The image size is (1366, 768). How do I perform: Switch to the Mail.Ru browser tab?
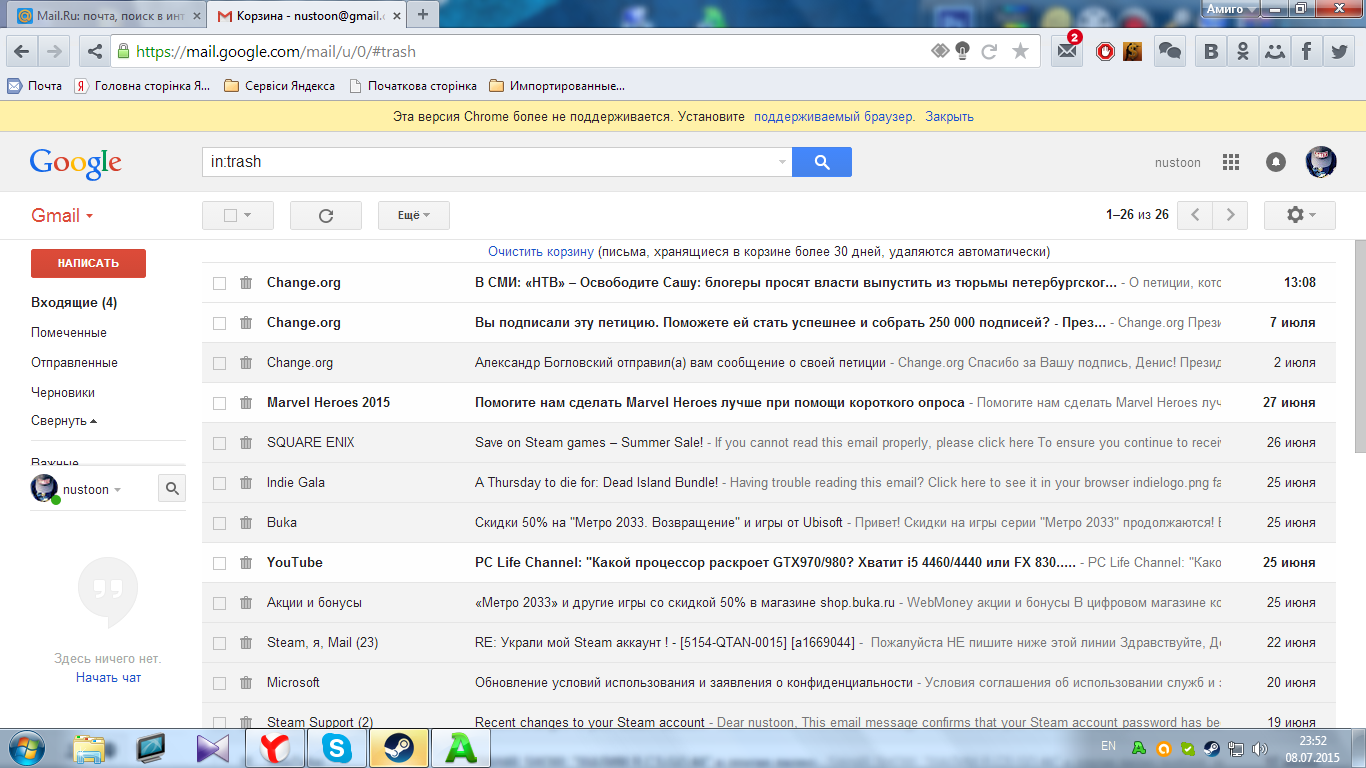coord(110,15)
